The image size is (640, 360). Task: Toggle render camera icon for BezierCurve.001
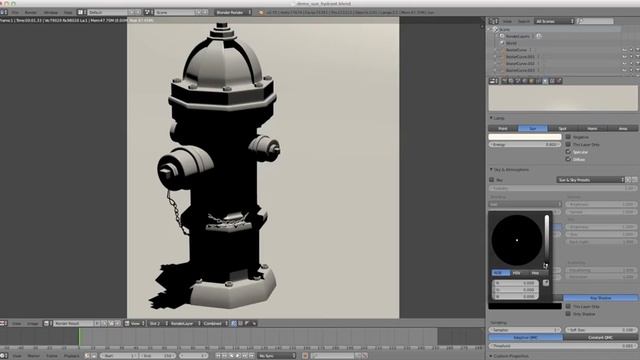(637, 57)
